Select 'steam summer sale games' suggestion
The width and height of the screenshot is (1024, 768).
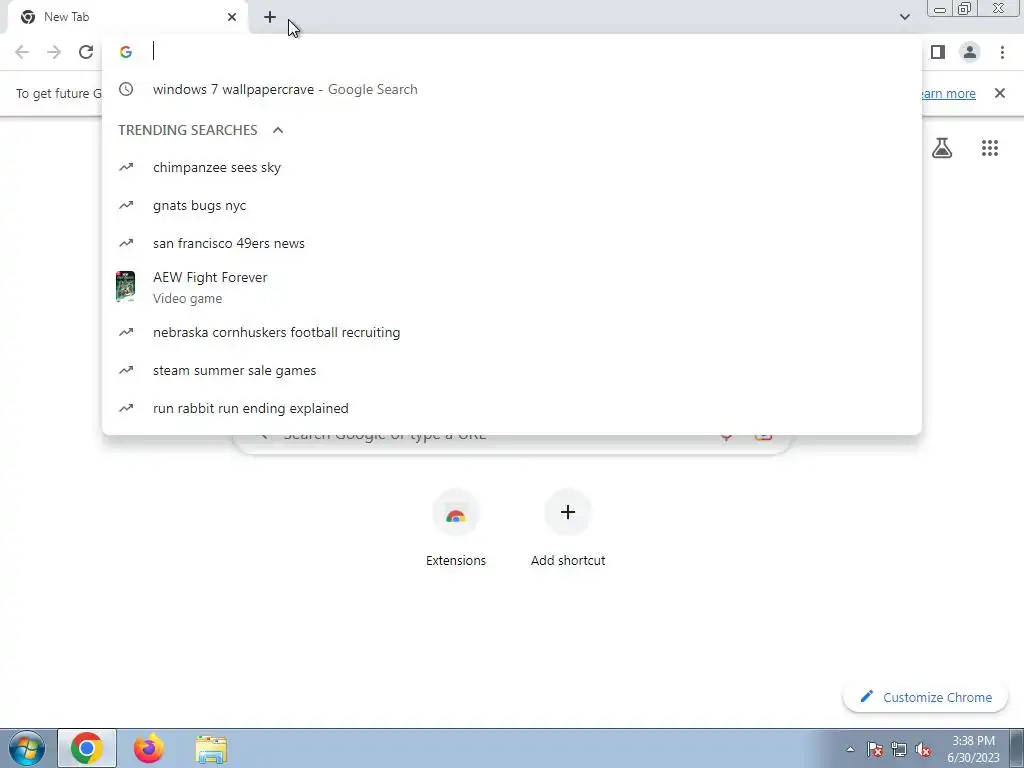(x=512, y=370)
